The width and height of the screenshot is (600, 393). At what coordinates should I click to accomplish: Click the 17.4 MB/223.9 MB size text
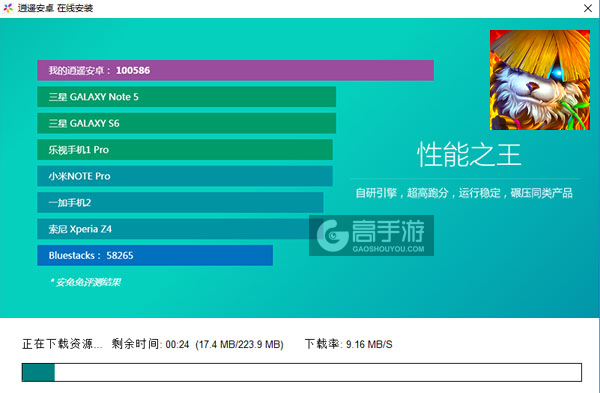pyautogui.click(x=240, y=345)
